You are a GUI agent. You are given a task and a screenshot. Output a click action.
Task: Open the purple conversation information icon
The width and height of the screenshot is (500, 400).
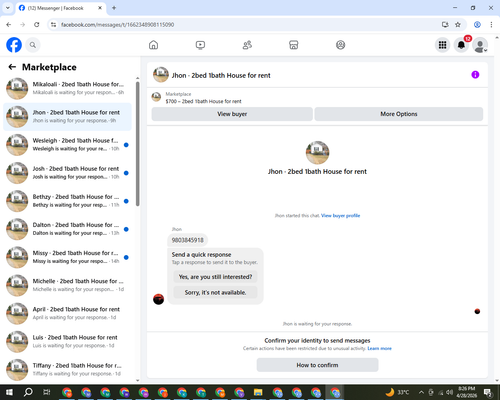475,75
